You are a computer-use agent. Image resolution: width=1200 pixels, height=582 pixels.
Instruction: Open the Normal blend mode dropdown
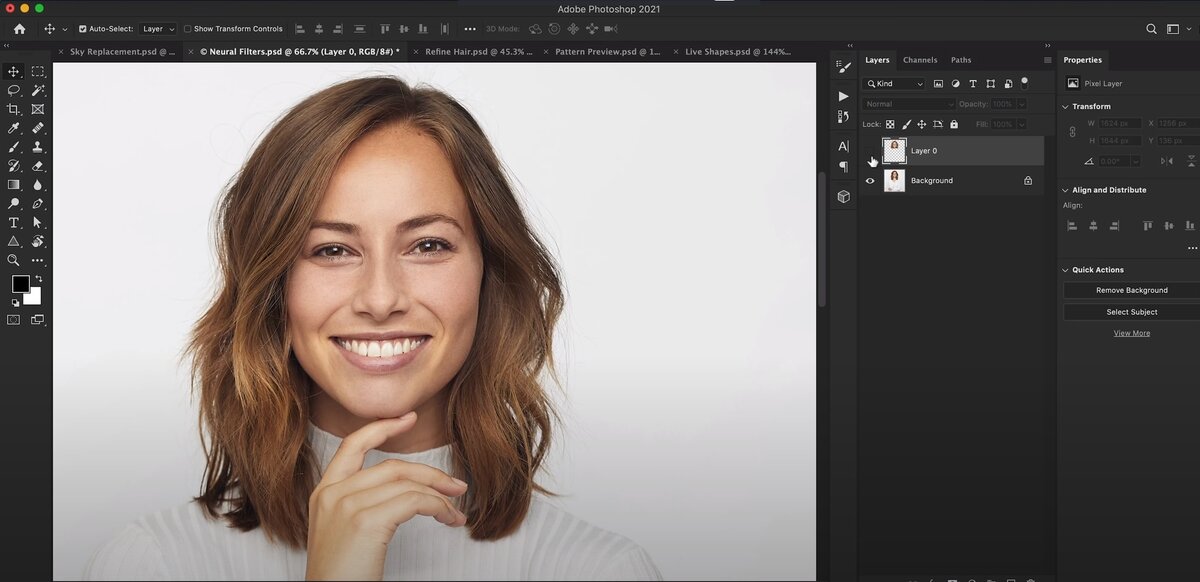[909, 104]
